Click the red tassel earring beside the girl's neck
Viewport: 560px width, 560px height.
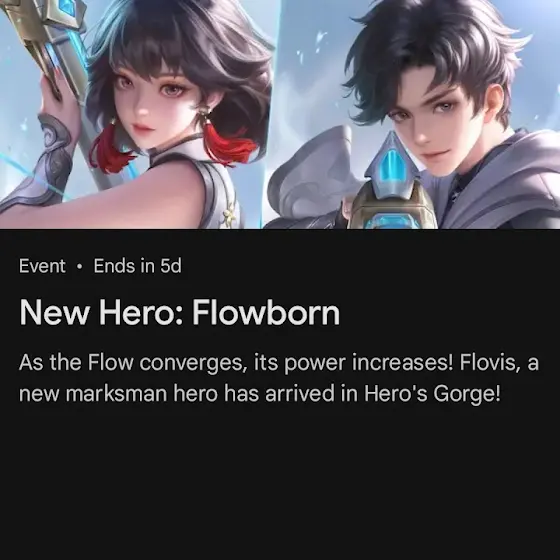229,141
